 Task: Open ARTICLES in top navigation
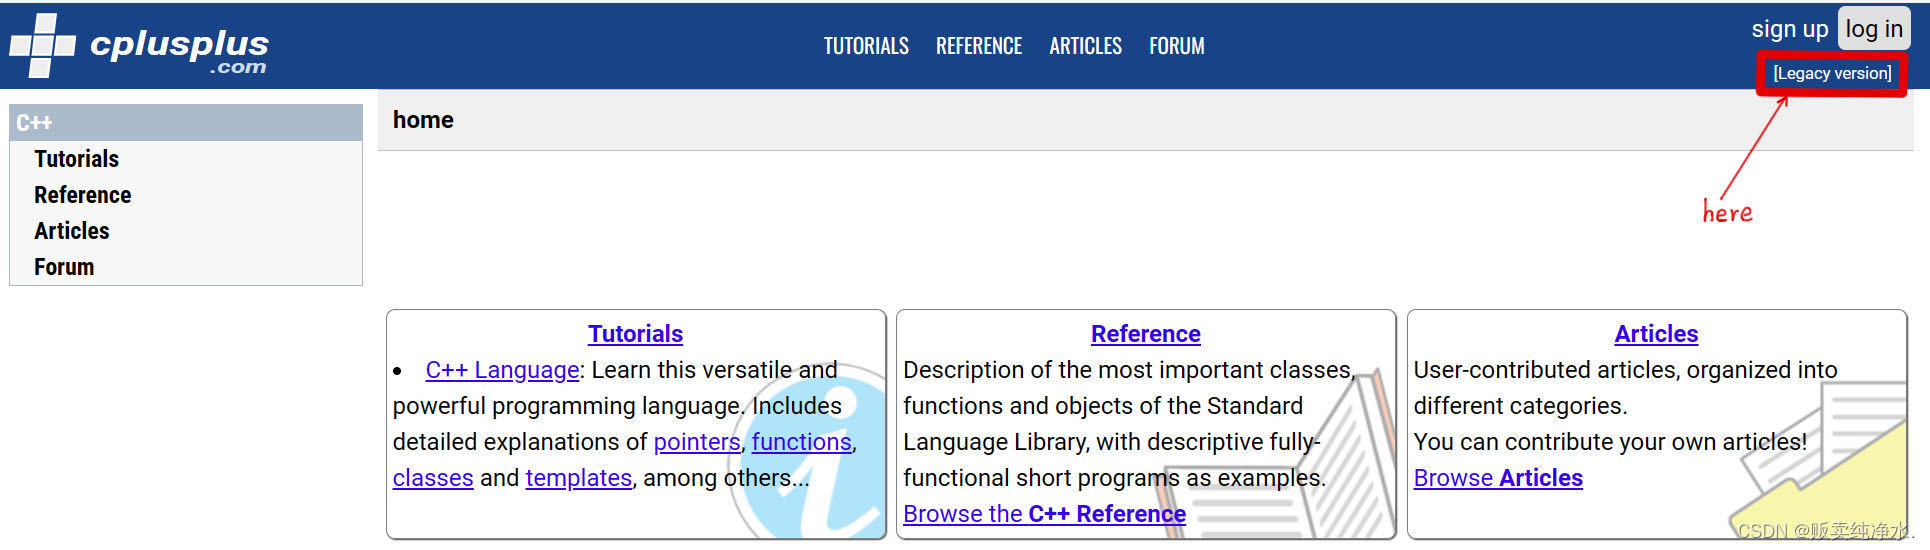pyautogui.click(x=1085, y=46)
